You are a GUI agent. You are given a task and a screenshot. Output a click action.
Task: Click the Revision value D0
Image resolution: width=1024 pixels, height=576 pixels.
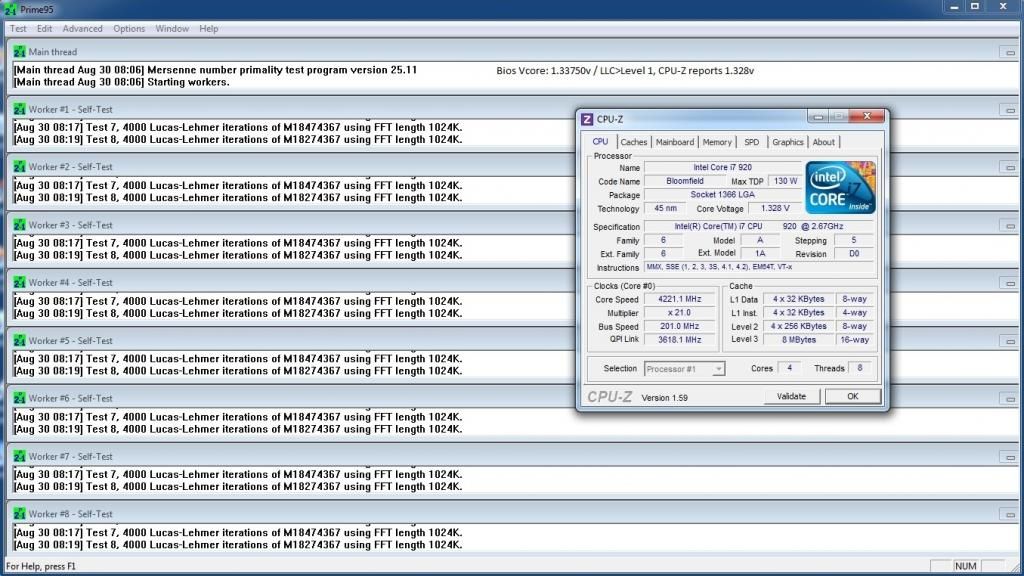pyautogui.click(x=854, y=253)
